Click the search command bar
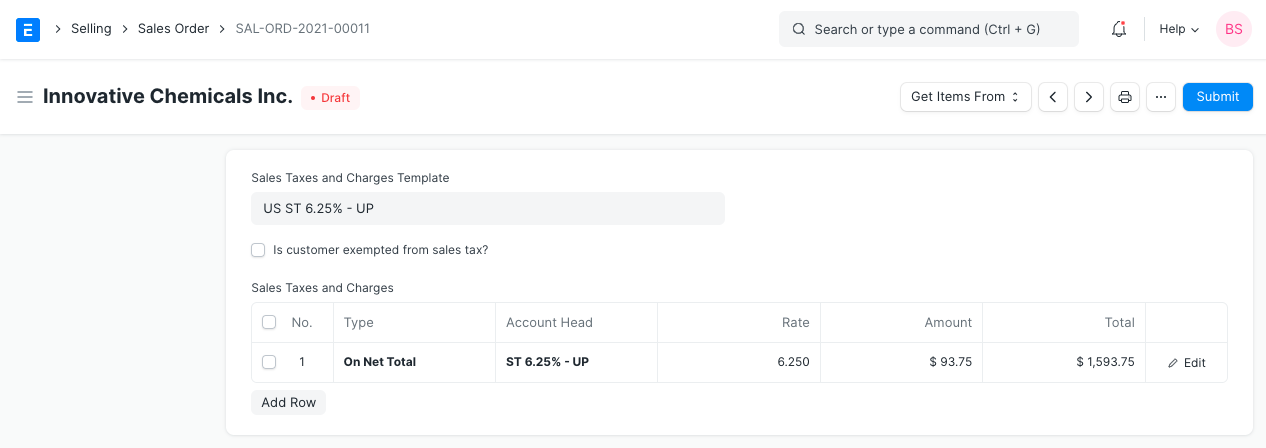This screenshot has width=1266, height=448. click(928, 30)
